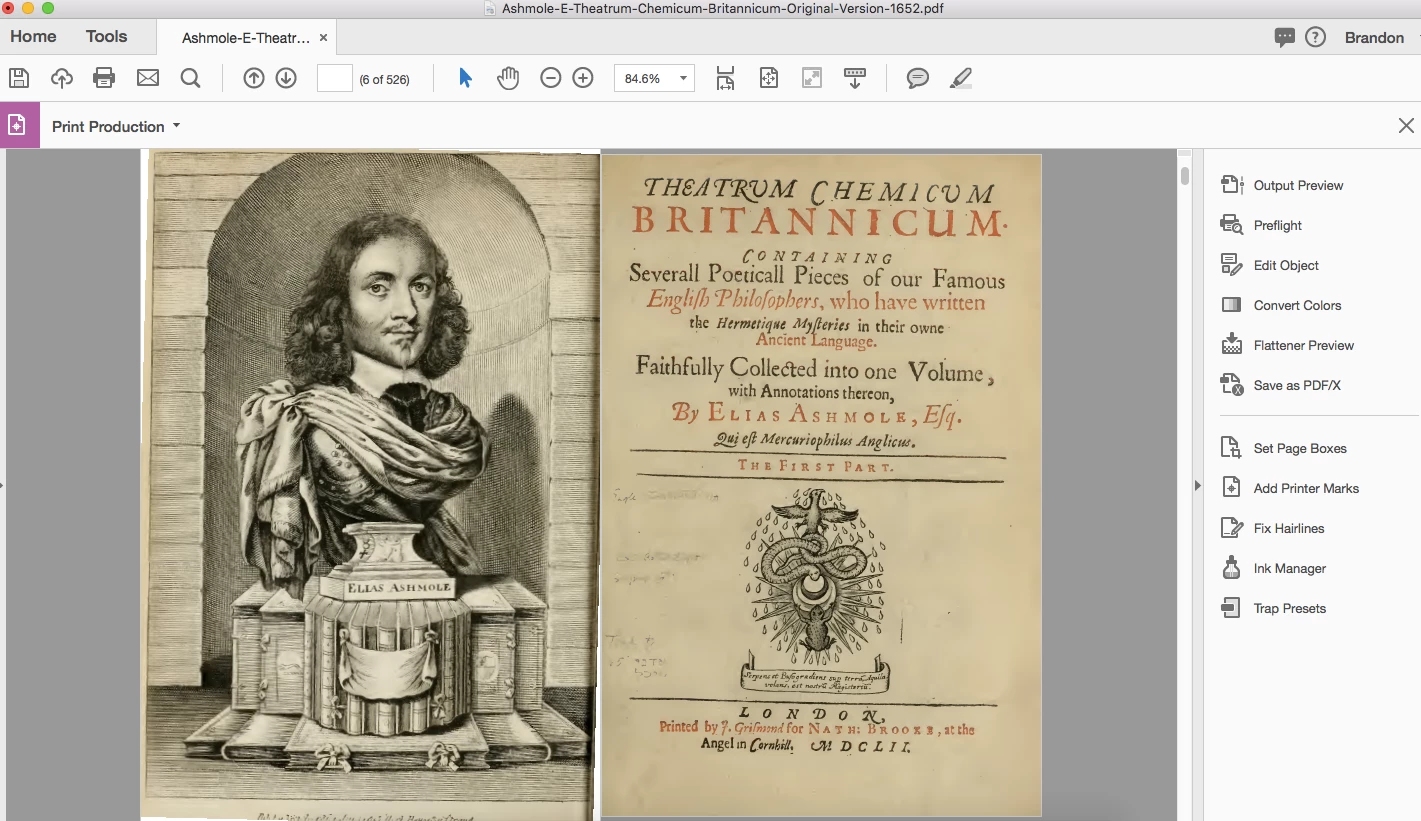This screenshot has height=821, width=1421.
Task: Zoom in with plus icon
Action: point(583,78)
